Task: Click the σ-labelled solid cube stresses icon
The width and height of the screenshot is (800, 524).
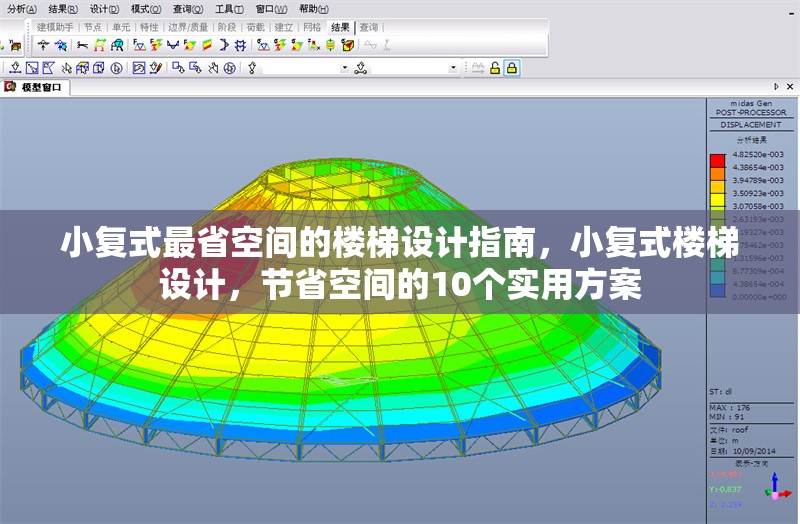Action: tap(348, 45)
